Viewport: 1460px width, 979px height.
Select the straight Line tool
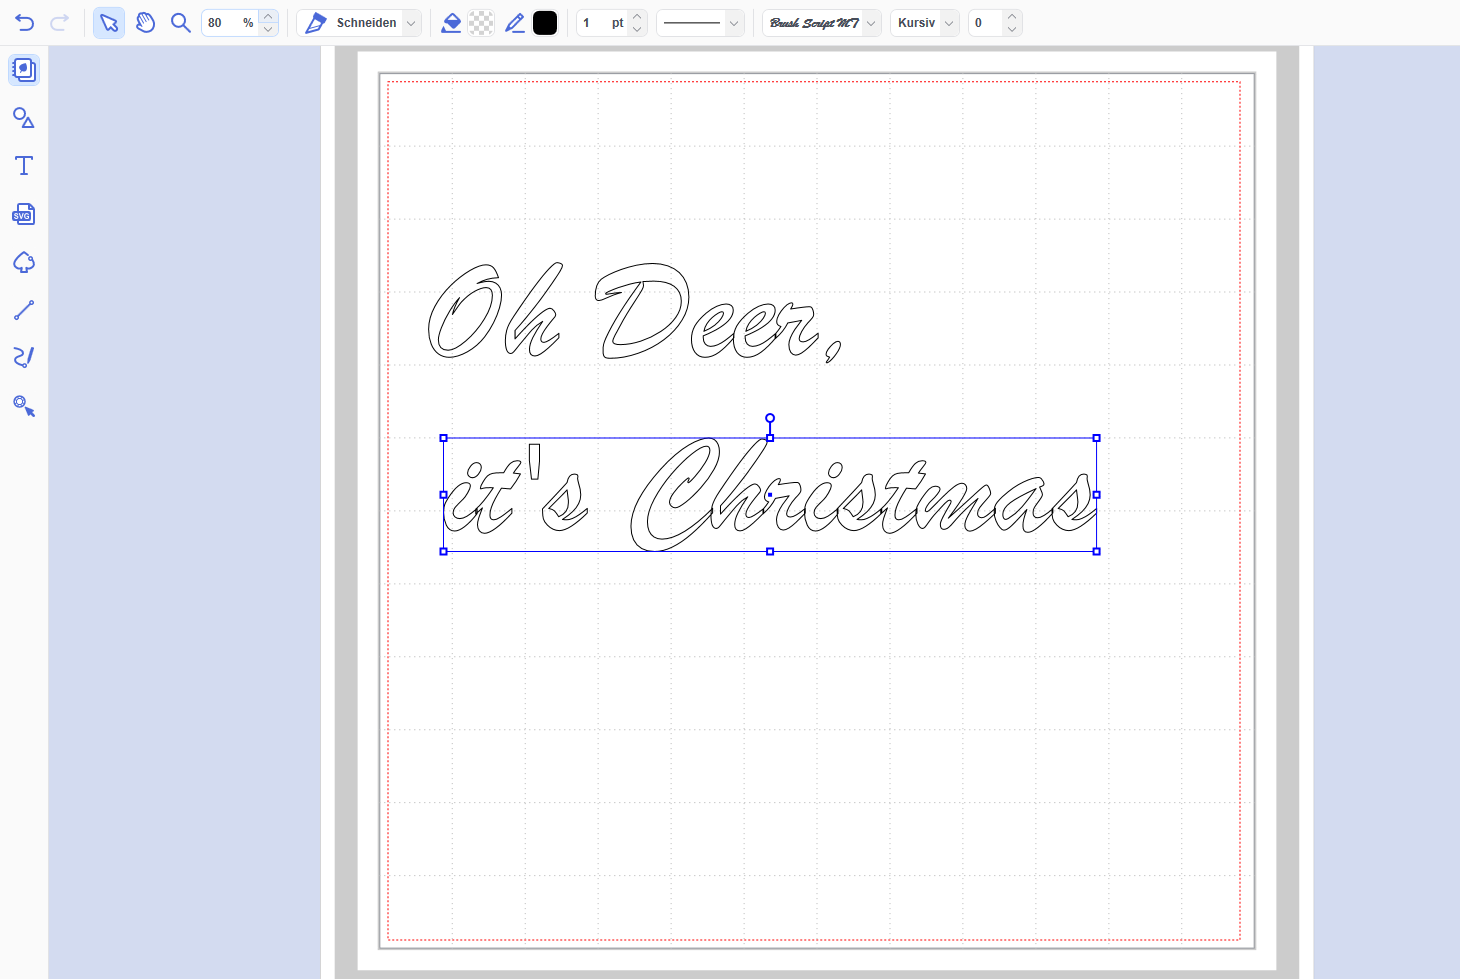point(24,310)
